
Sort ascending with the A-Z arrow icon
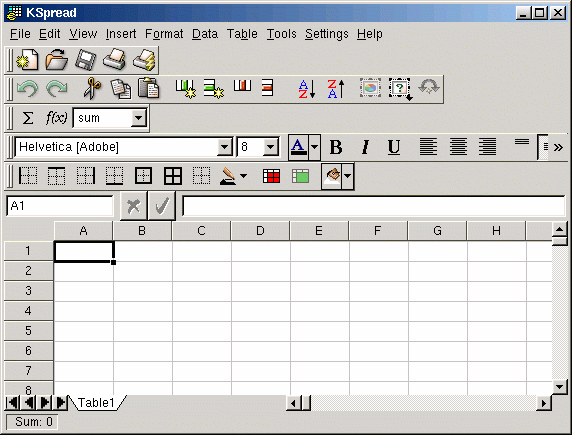[307, 89]
